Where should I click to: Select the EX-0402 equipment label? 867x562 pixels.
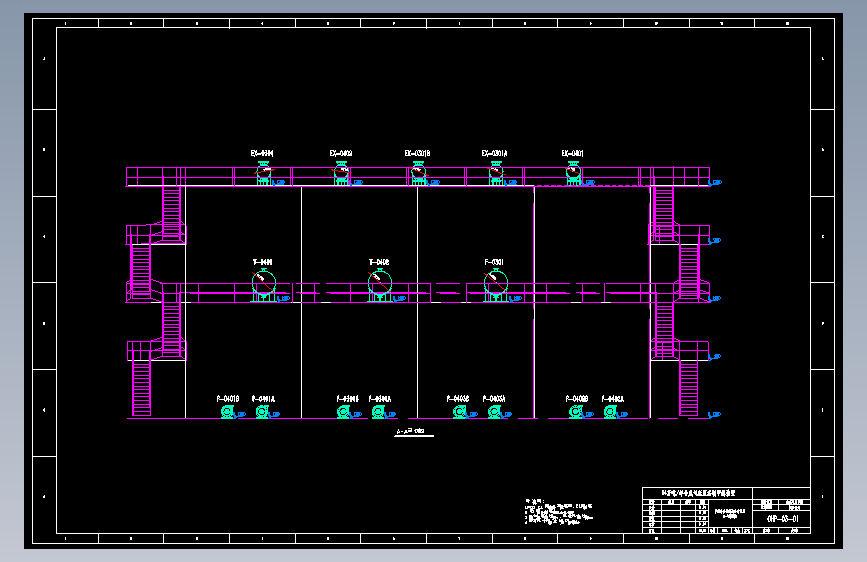click(x=341, y=153)
